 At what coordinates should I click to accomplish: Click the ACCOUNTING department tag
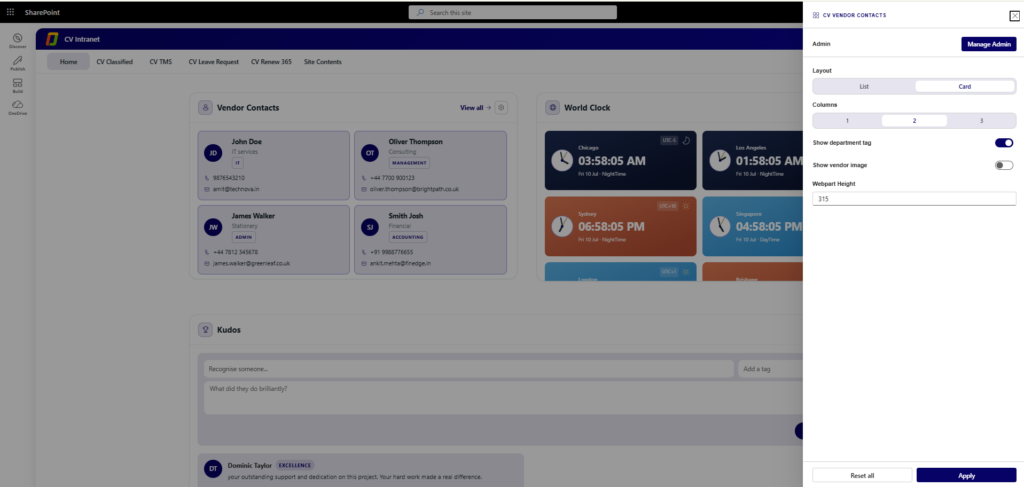[x=408, y=237]
